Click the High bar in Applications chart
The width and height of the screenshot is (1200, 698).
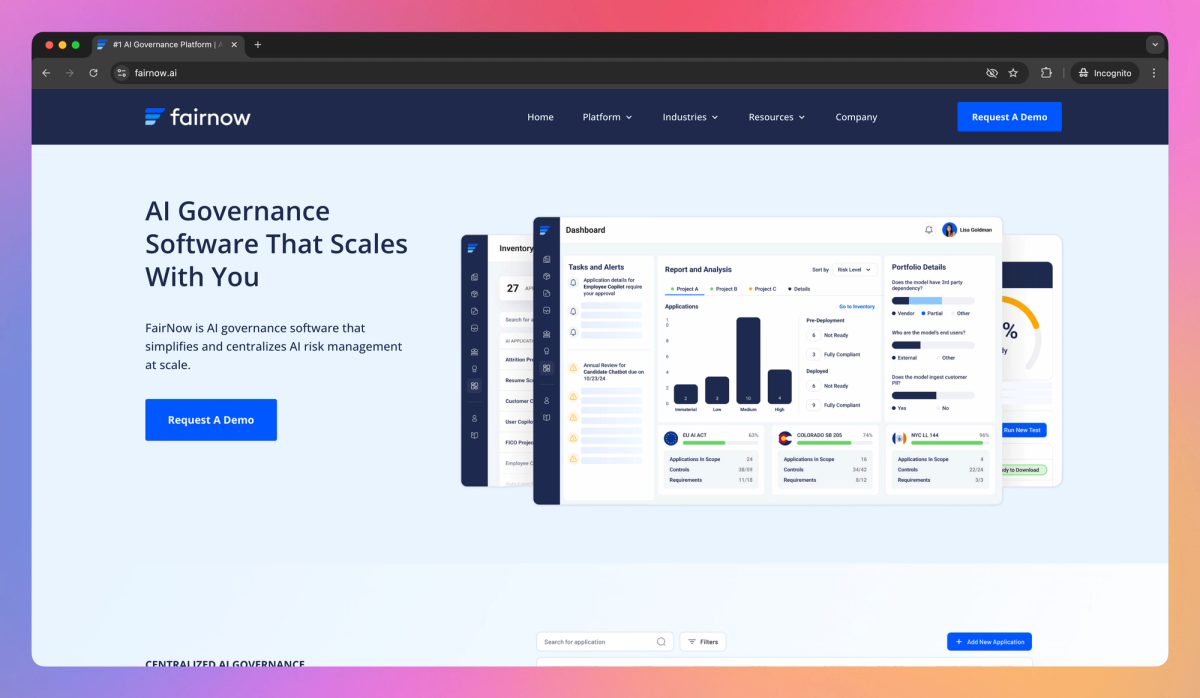coord(779,387)
